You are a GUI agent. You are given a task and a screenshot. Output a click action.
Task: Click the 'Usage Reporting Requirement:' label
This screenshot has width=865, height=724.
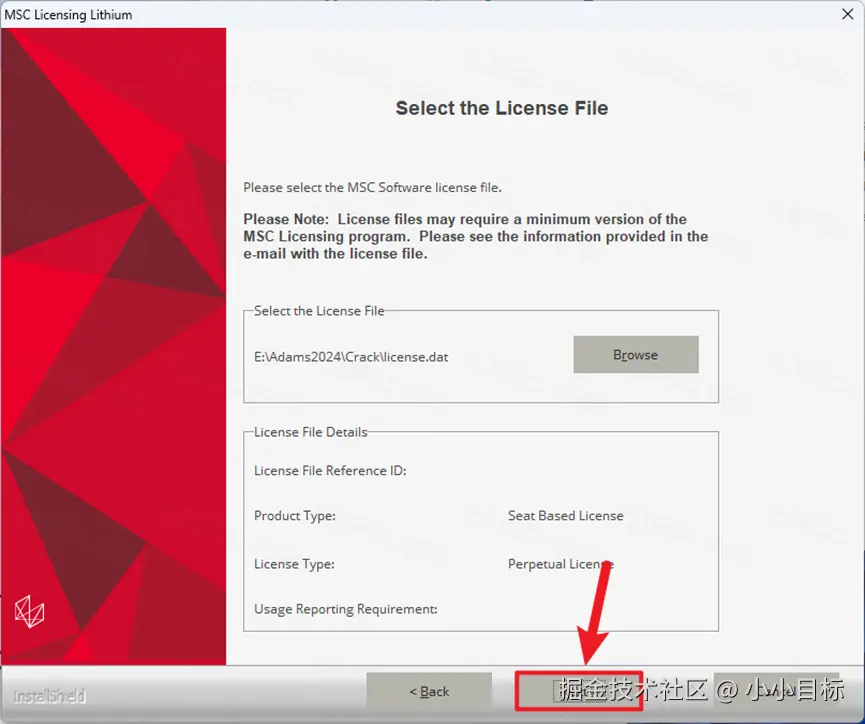coord(345,609)
